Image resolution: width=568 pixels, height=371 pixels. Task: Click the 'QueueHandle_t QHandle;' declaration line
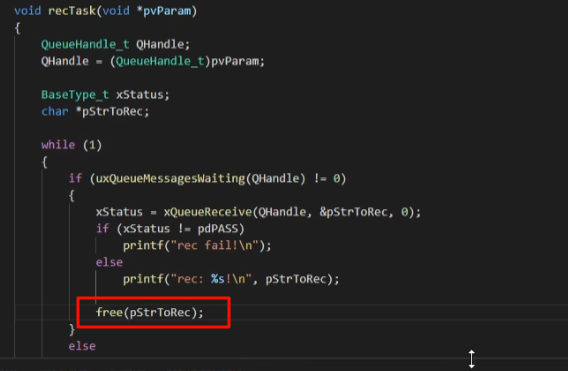[x=115, y=45]
